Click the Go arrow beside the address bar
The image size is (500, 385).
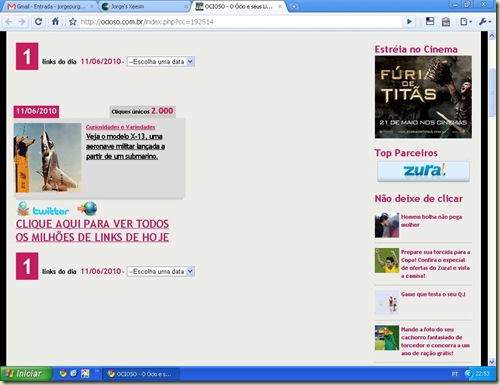click(409, 22)
